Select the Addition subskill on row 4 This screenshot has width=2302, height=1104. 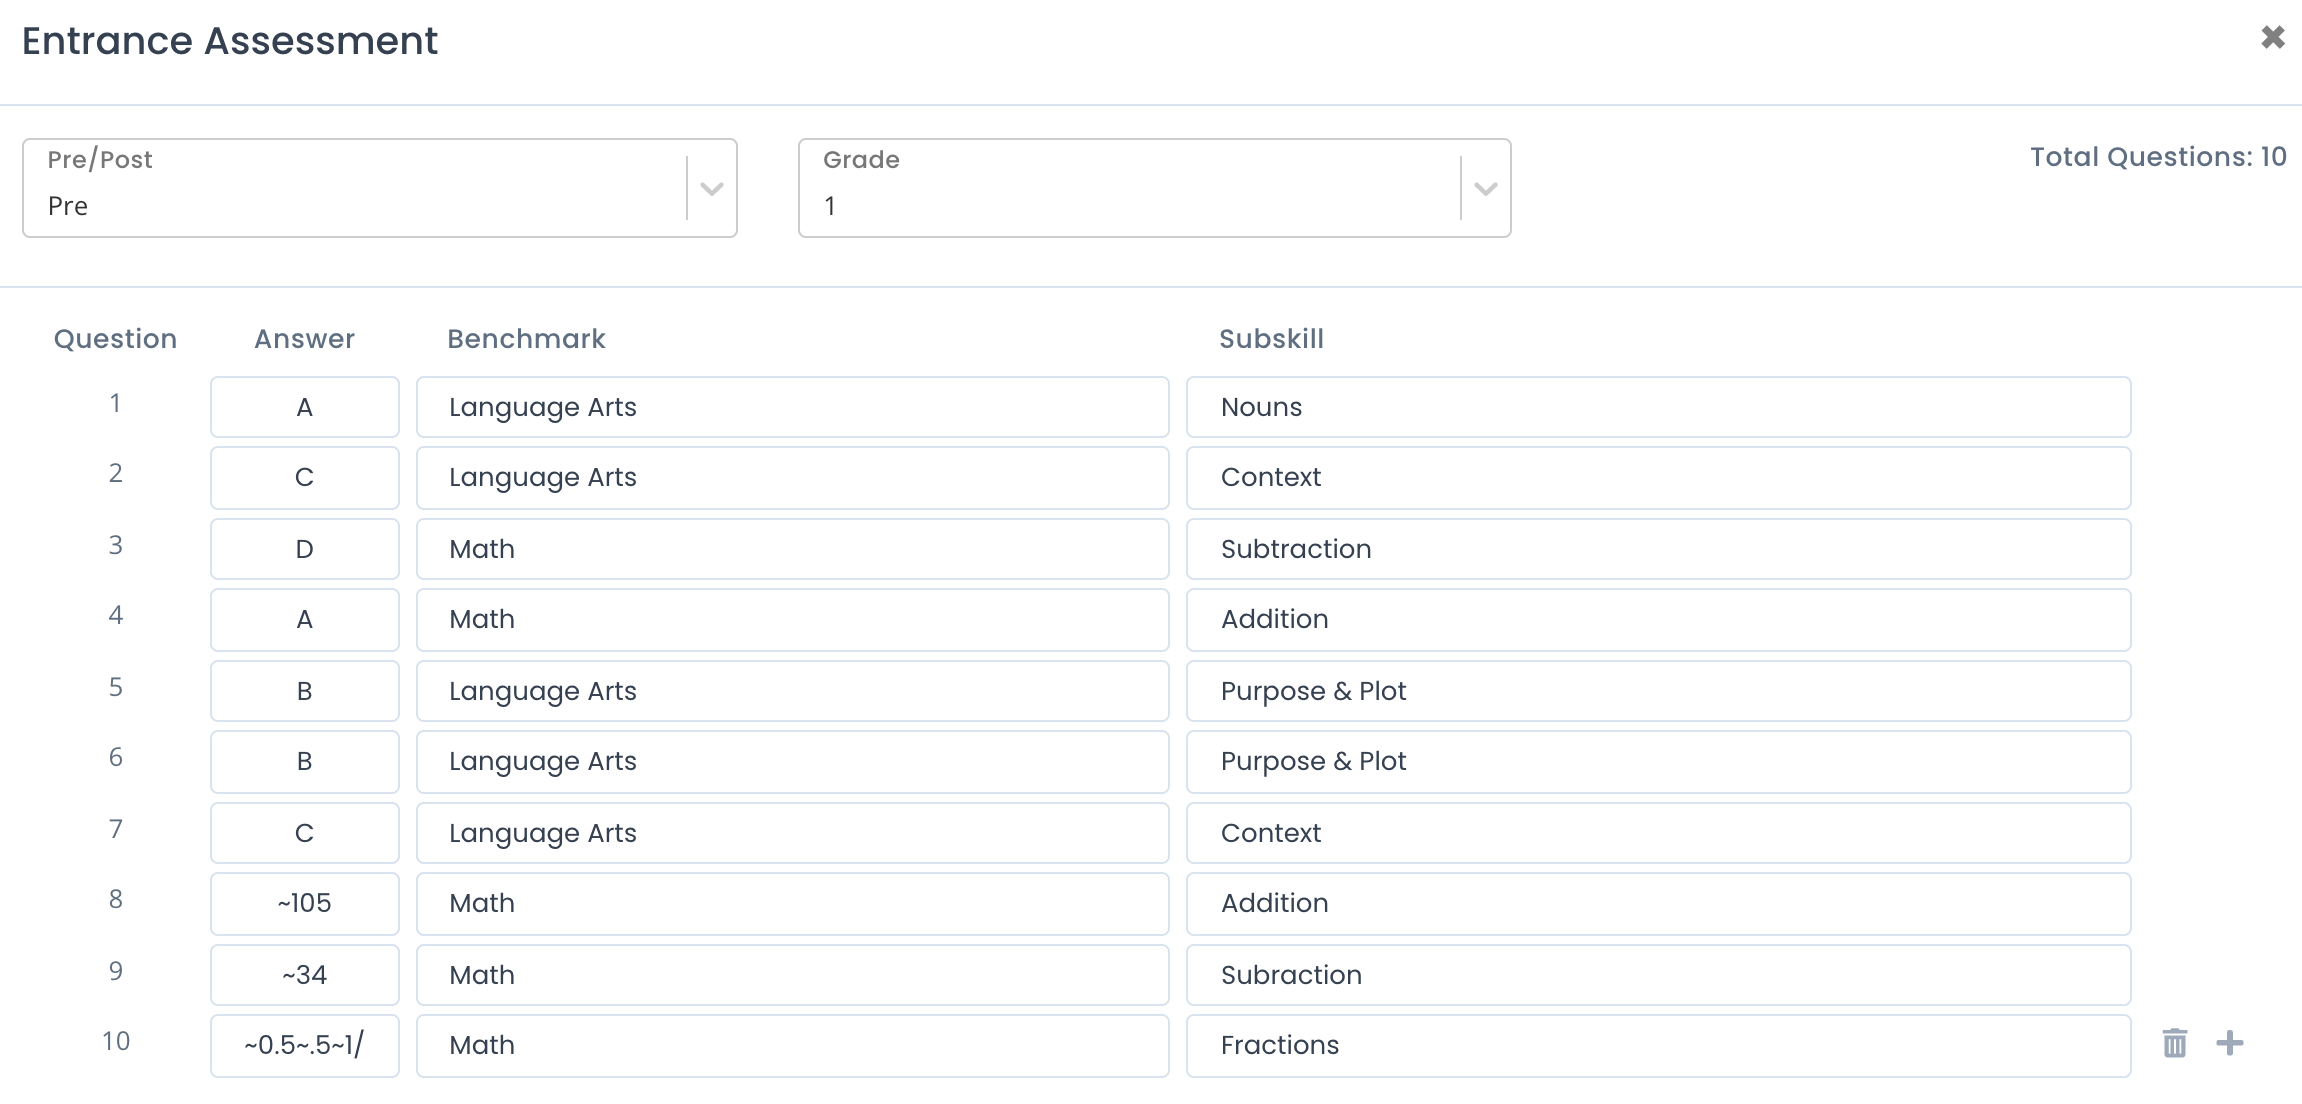[x=1658, y=619]
